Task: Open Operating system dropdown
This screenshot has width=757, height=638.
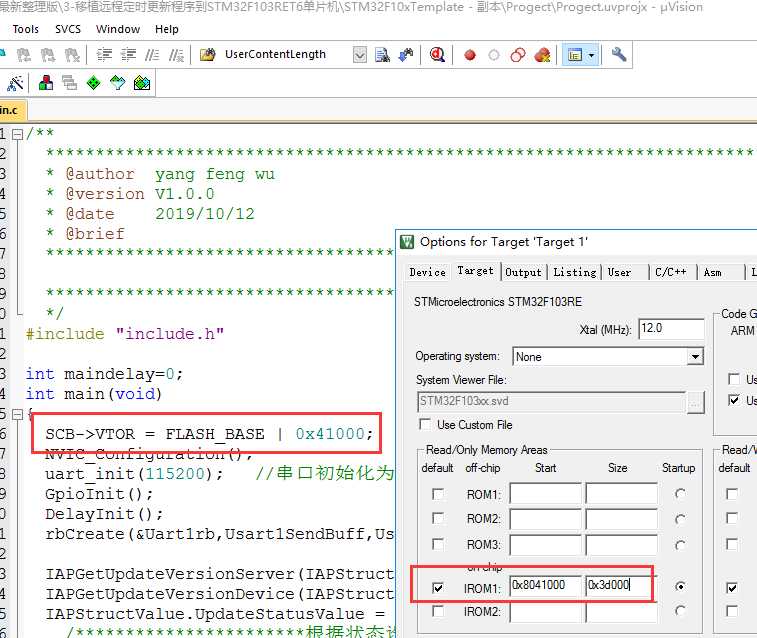Action: click(695, 357)
